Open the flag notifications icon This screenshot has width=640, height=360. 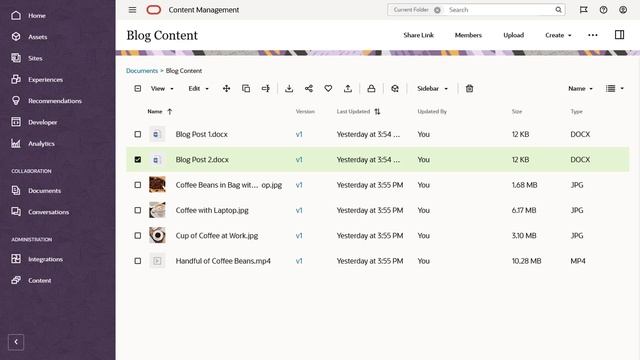point(584,10)
